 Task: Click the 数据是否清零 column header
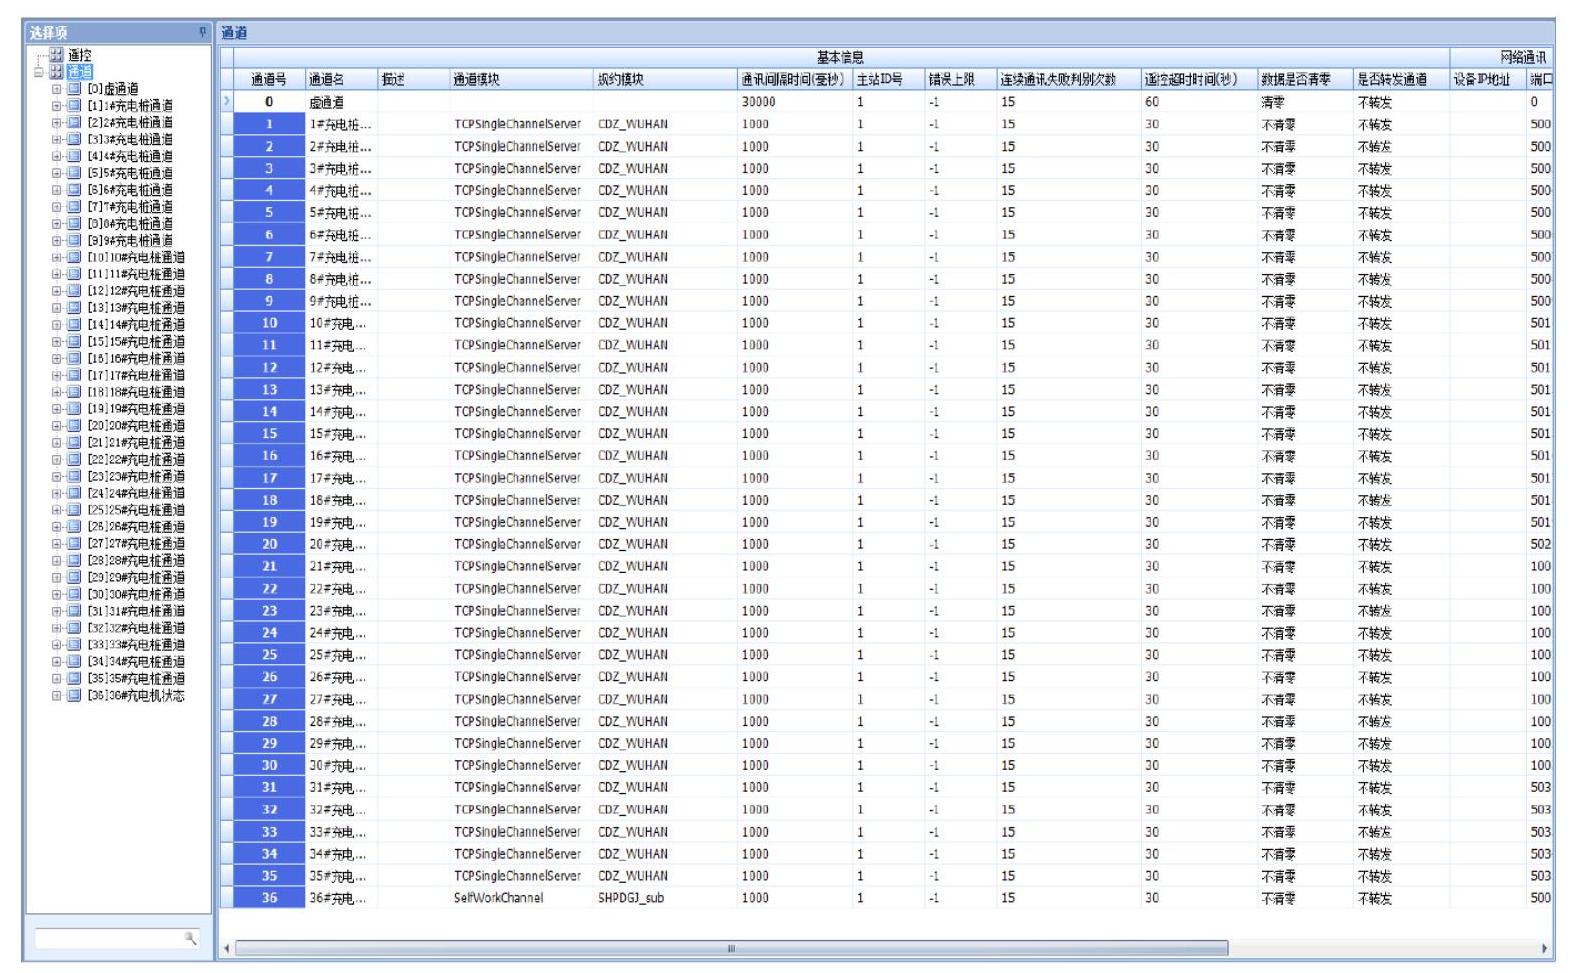point(1295,79)
